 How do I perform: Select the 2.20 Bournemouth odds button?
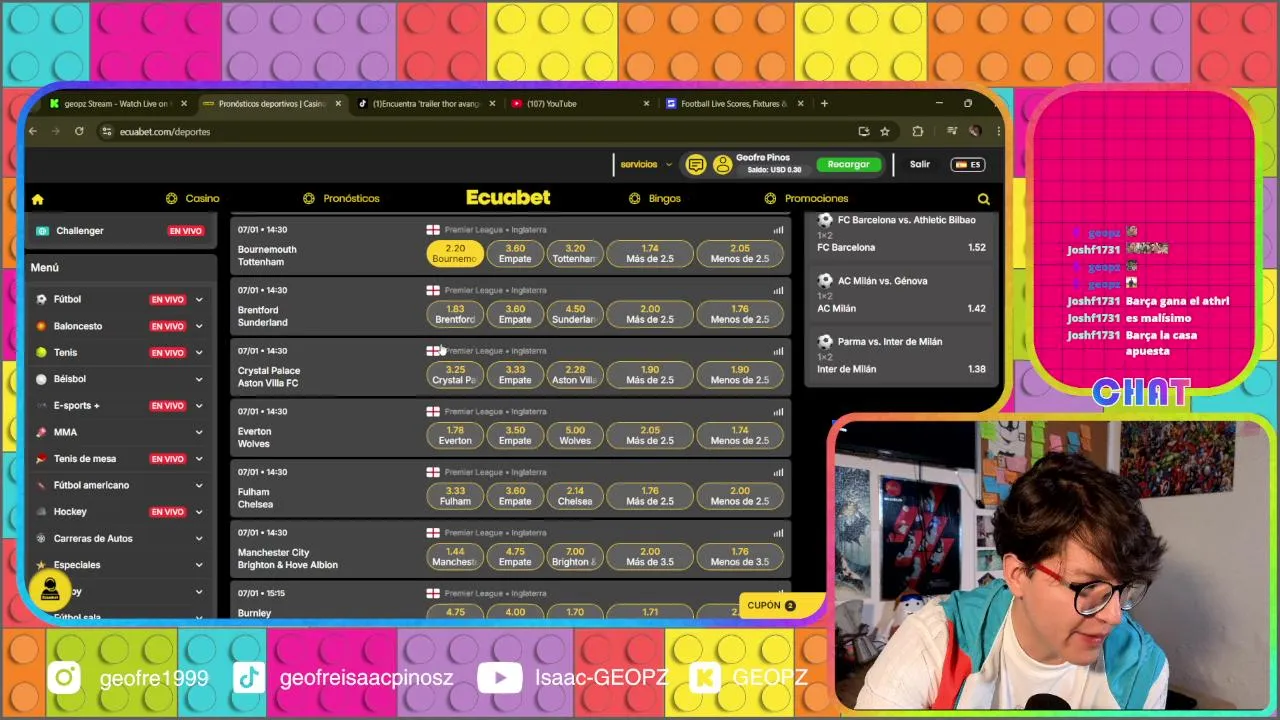[455, 254]
